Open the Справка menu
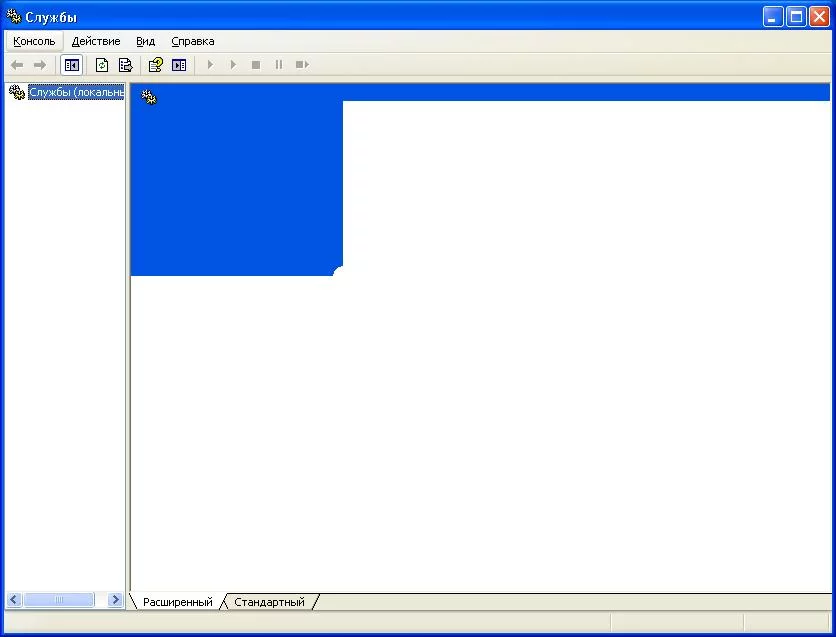 [193, 41]
